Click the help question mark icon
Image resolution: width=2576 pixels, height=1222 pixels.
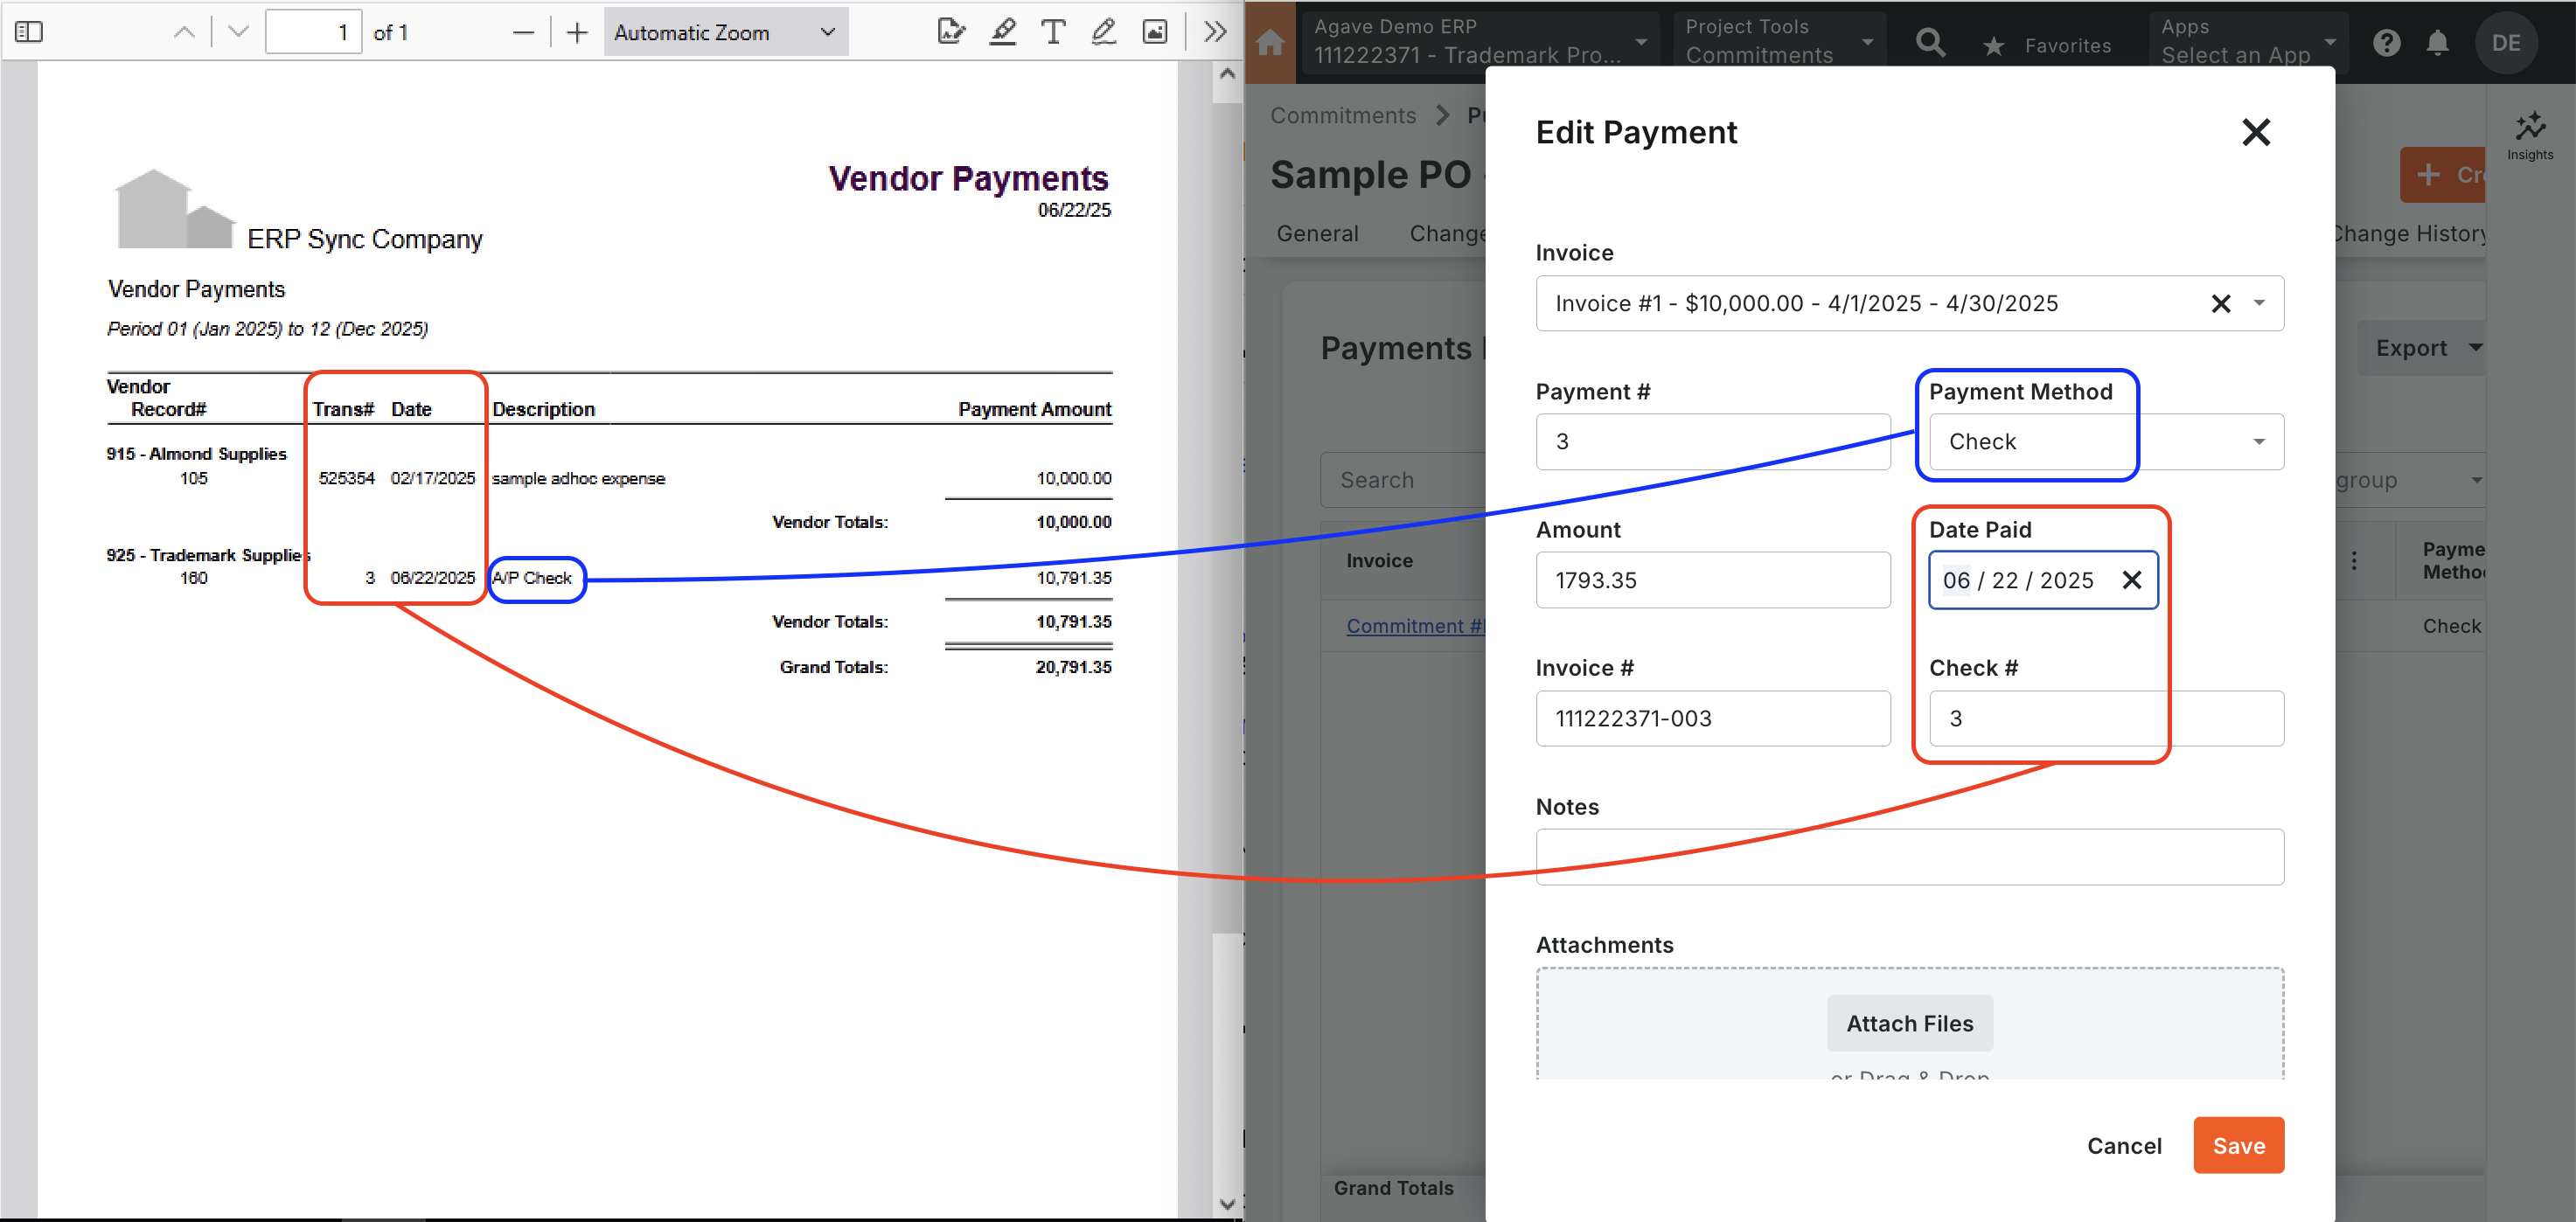pos(2386,43)
